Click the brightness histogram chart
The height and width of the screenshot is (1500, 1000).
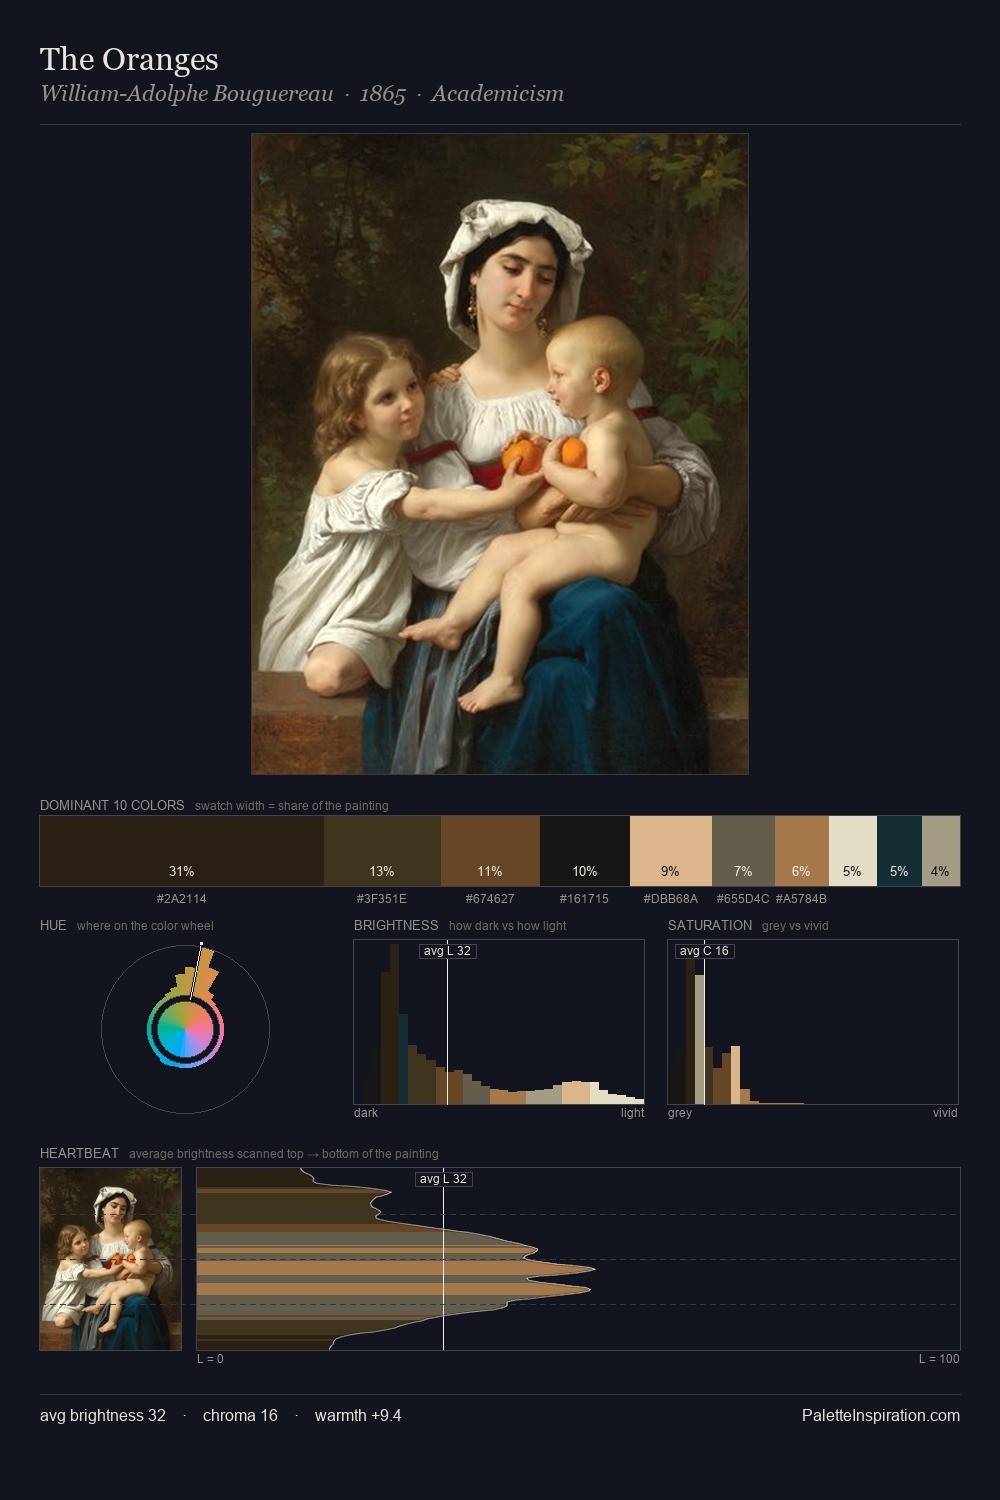point(499,1022)
